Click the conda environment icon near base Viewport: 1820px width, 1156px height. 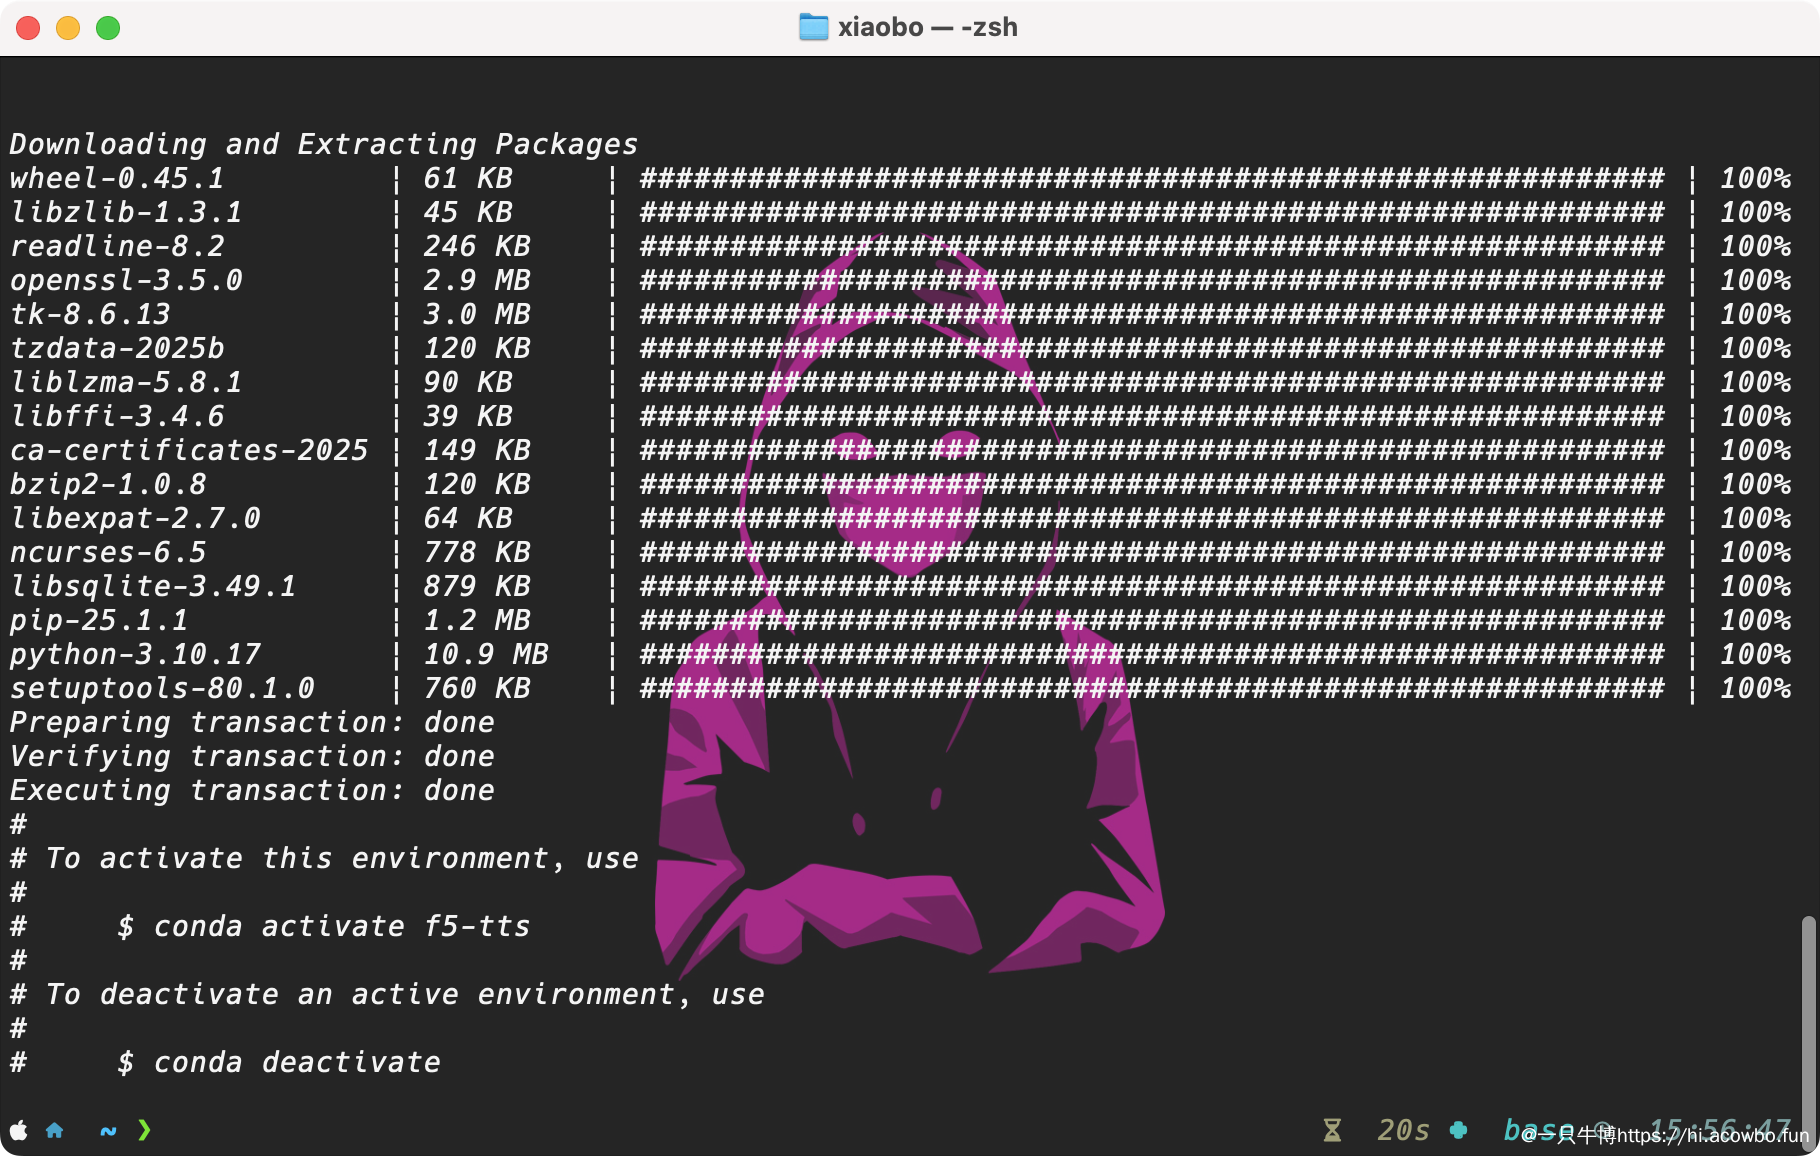coord(1458,1130)
